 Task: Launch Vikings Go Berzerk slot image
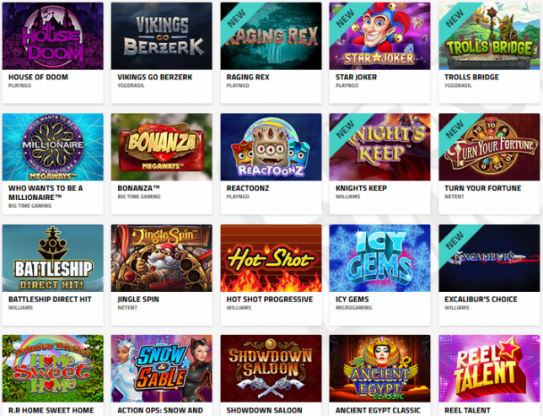[x=161, y=36]
